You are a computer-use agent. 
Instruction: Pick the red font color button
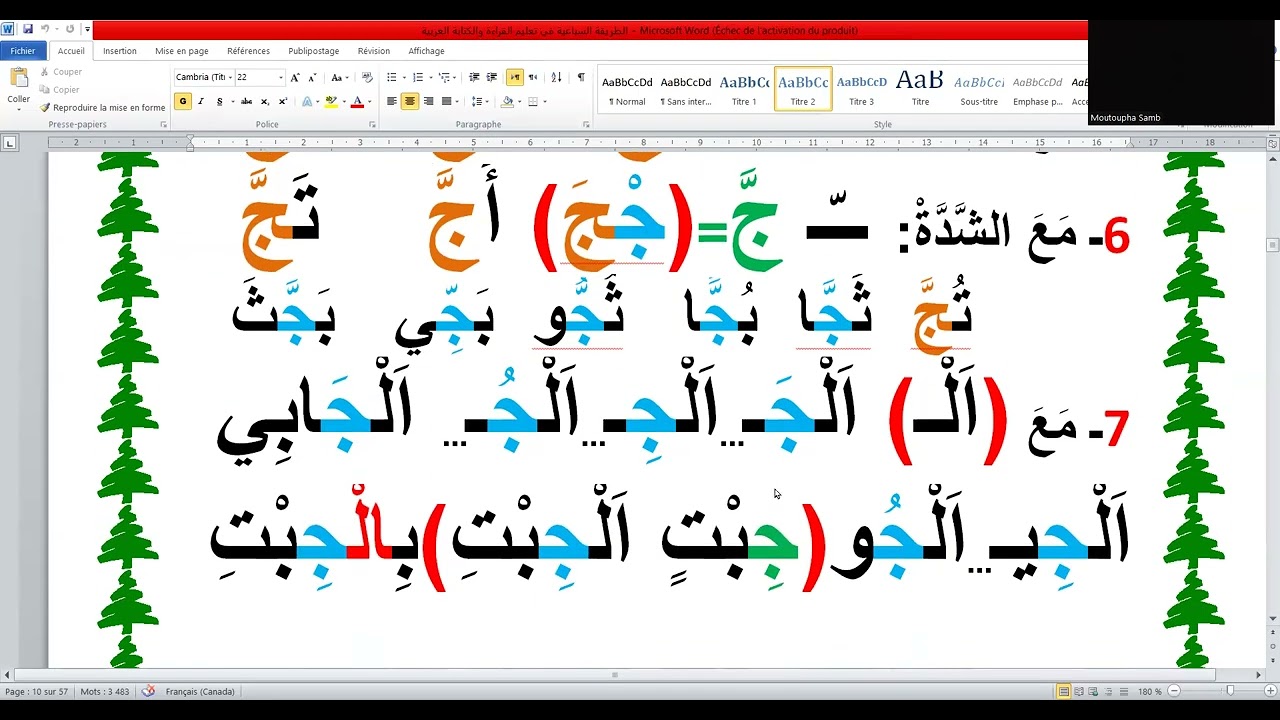pyautogui.click(x=357, y=101)
